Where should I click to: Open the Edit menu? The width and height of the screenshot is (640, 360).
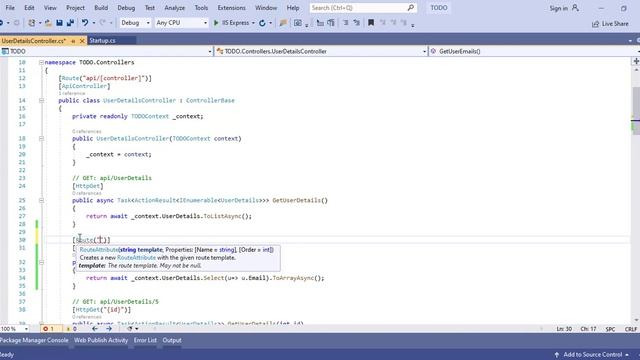click(29, 8)
